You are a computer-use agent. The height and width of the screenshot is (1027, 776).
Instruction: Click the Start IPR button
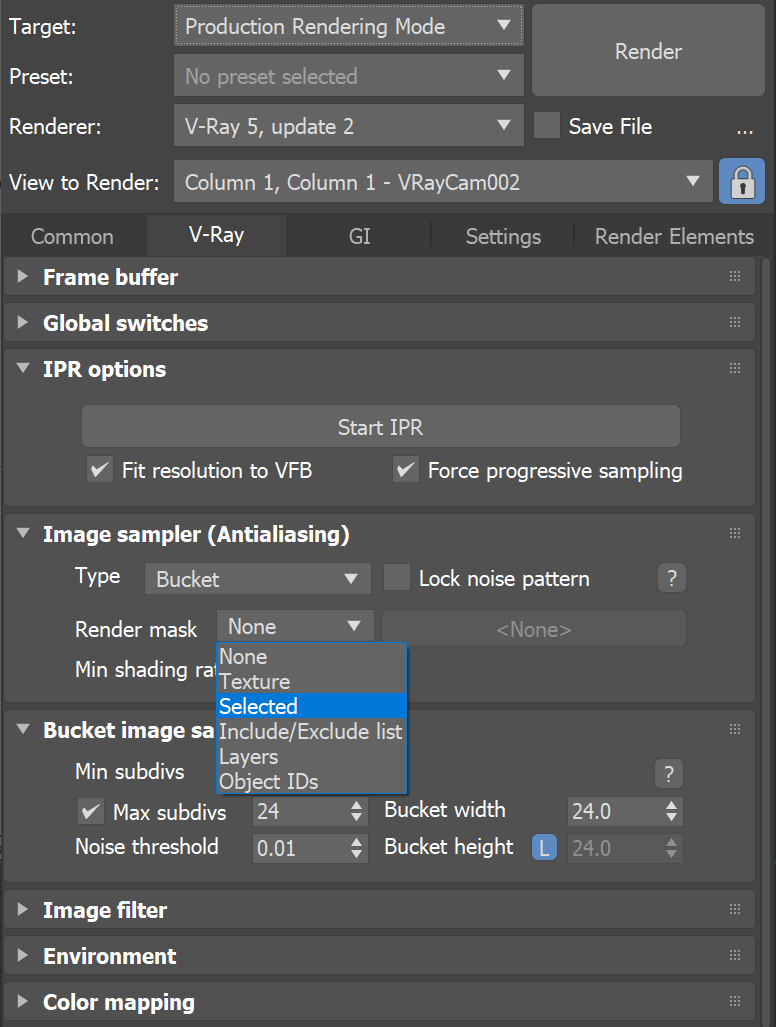point(380,426)
